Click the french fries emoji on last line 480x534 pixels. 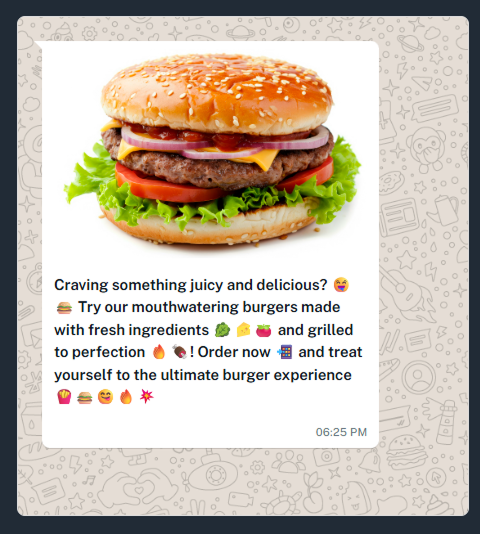pos(64,397)
